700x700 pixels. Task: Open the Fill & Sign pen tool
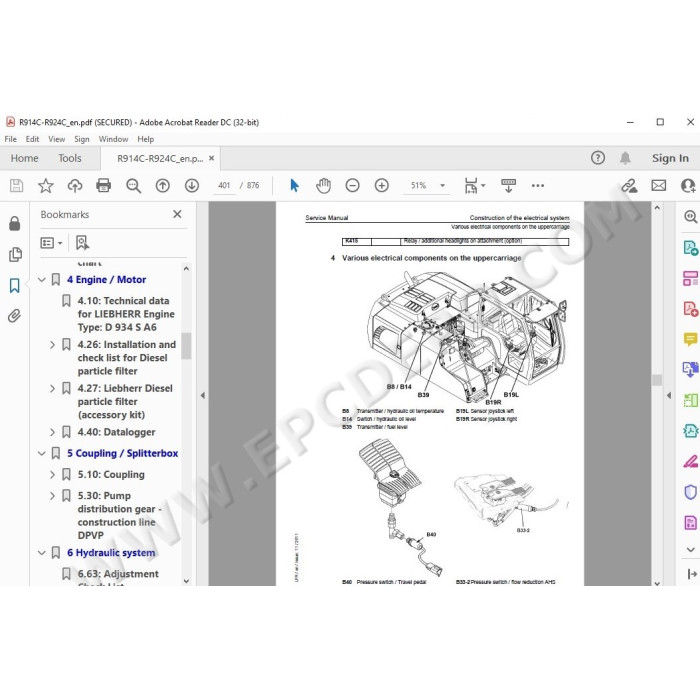690,461
